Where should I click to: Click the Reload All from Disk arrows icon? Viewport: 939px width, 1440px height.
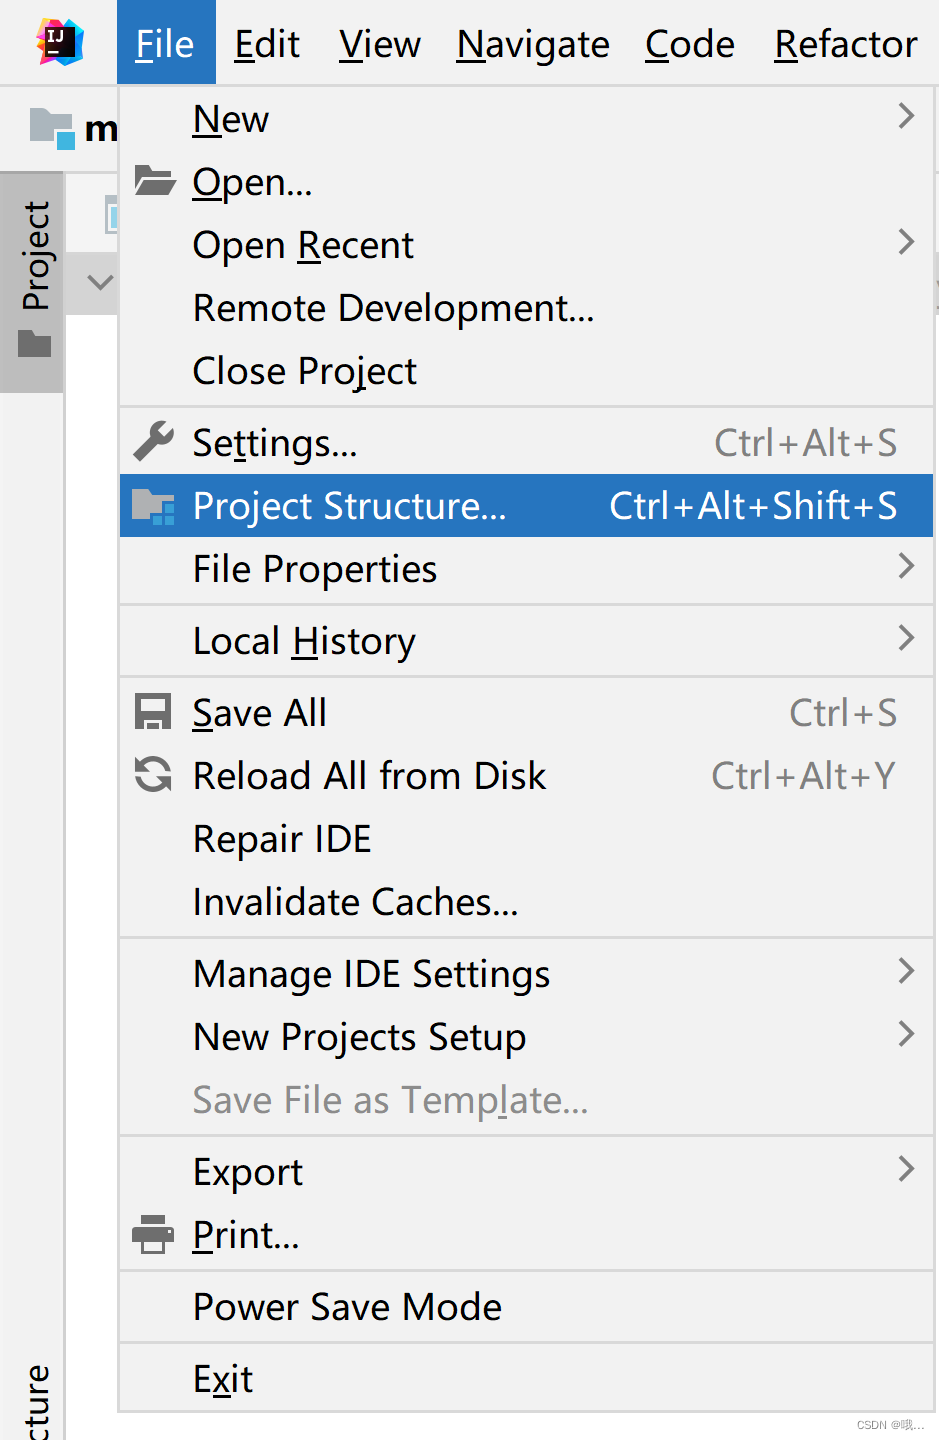(153, 775)
